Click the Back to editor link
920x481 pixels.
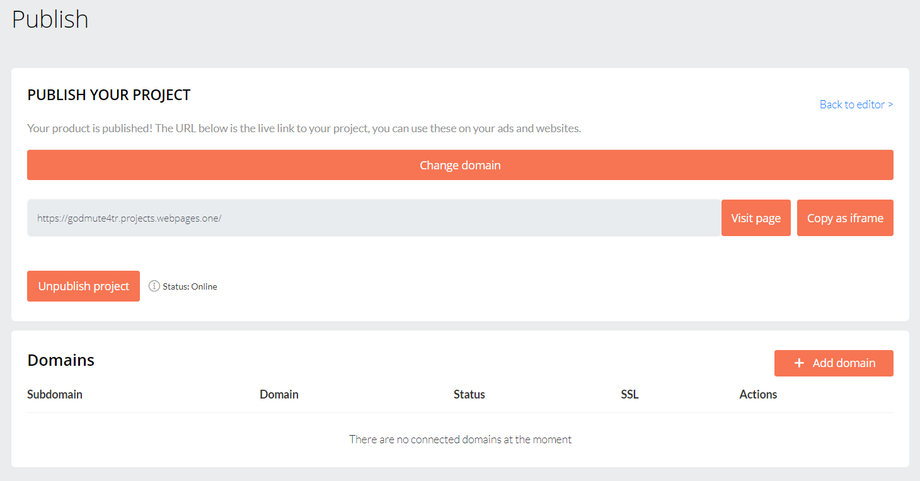click(856, 104)
